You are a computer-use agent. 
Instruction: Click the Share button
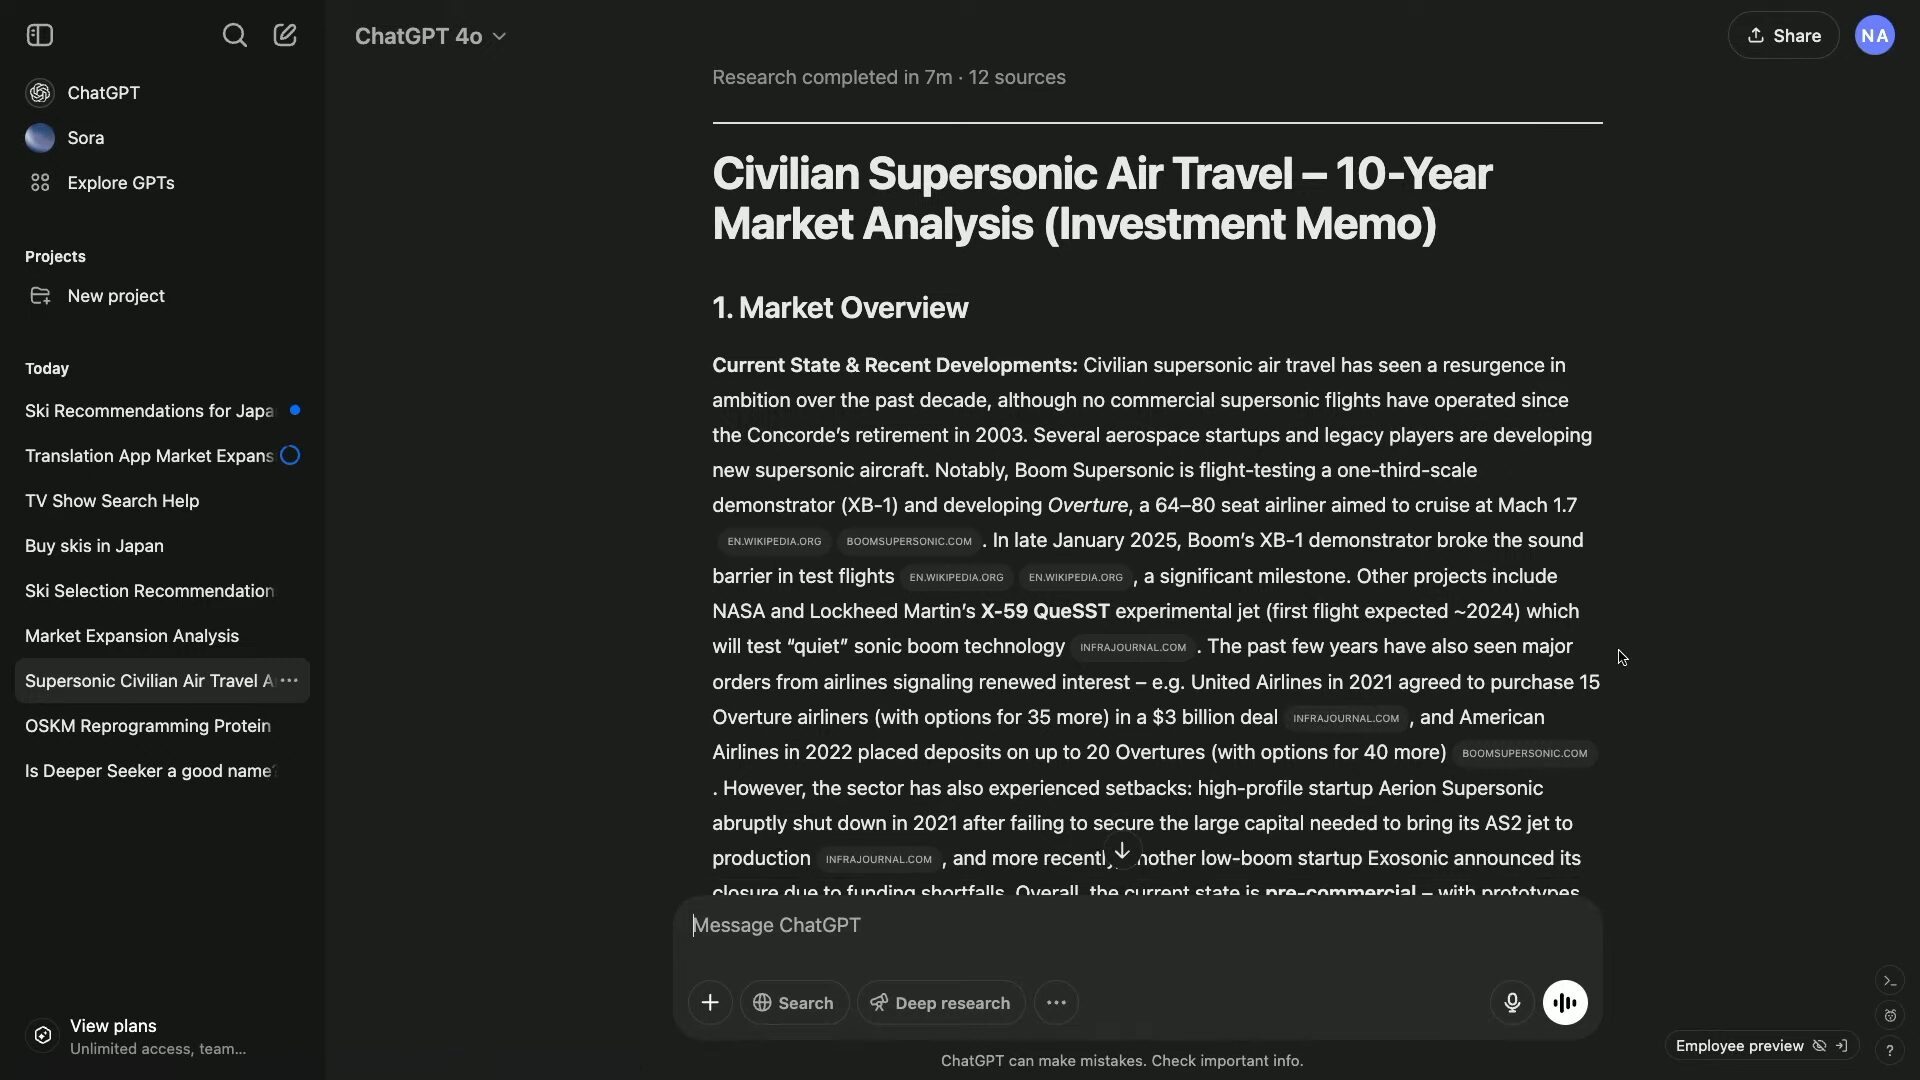click(1783, 36)
